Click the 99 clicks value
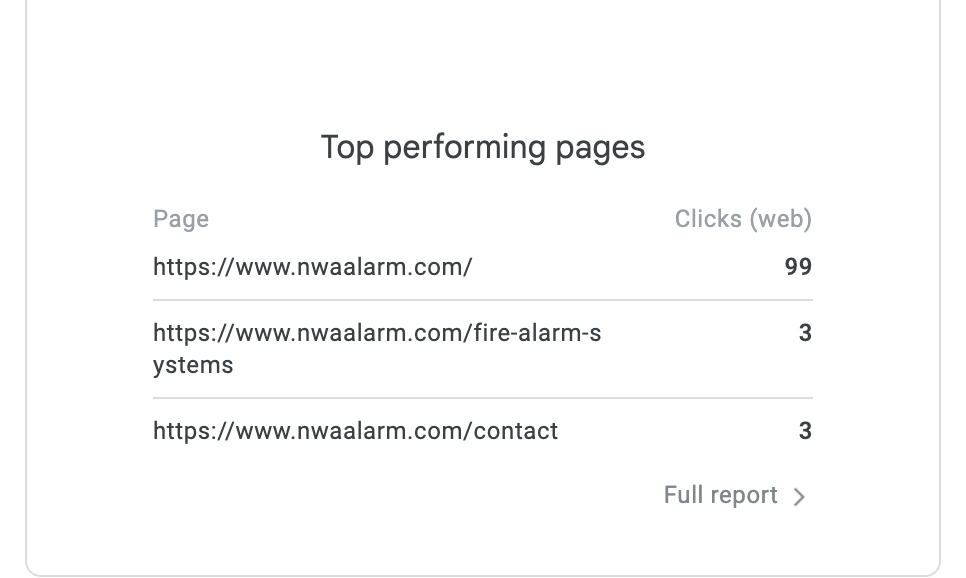Viewport: 966px width, 578px height. point(798,267)
